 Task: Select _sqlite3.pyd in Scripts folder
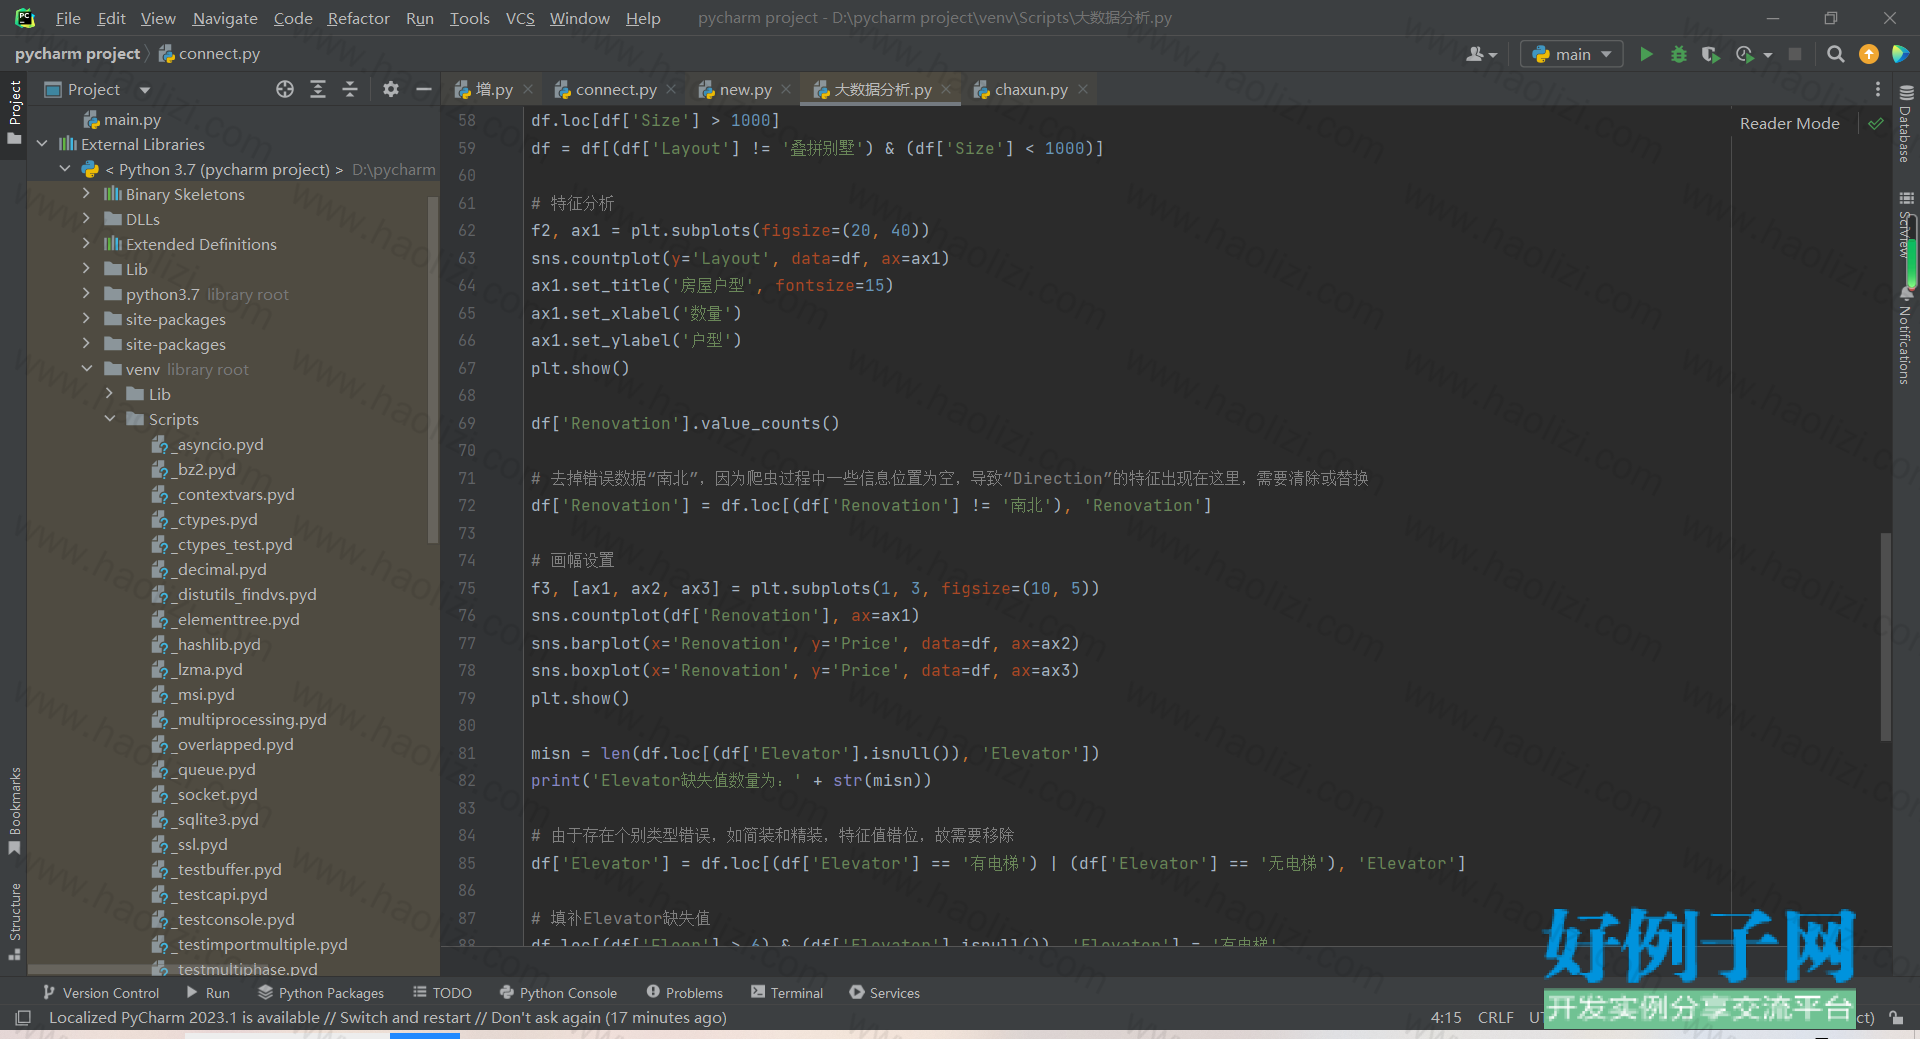(206, 819)
